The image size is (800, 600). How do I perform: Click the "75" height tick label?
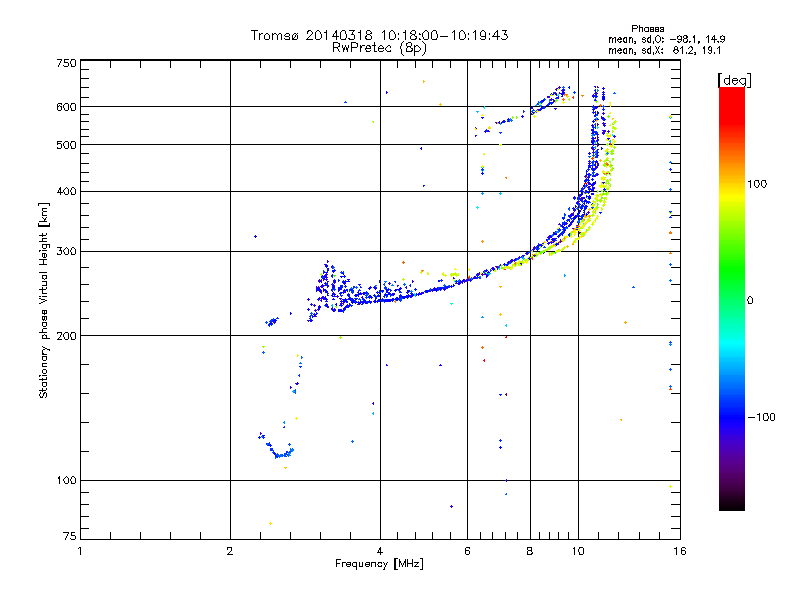[70, 536]
